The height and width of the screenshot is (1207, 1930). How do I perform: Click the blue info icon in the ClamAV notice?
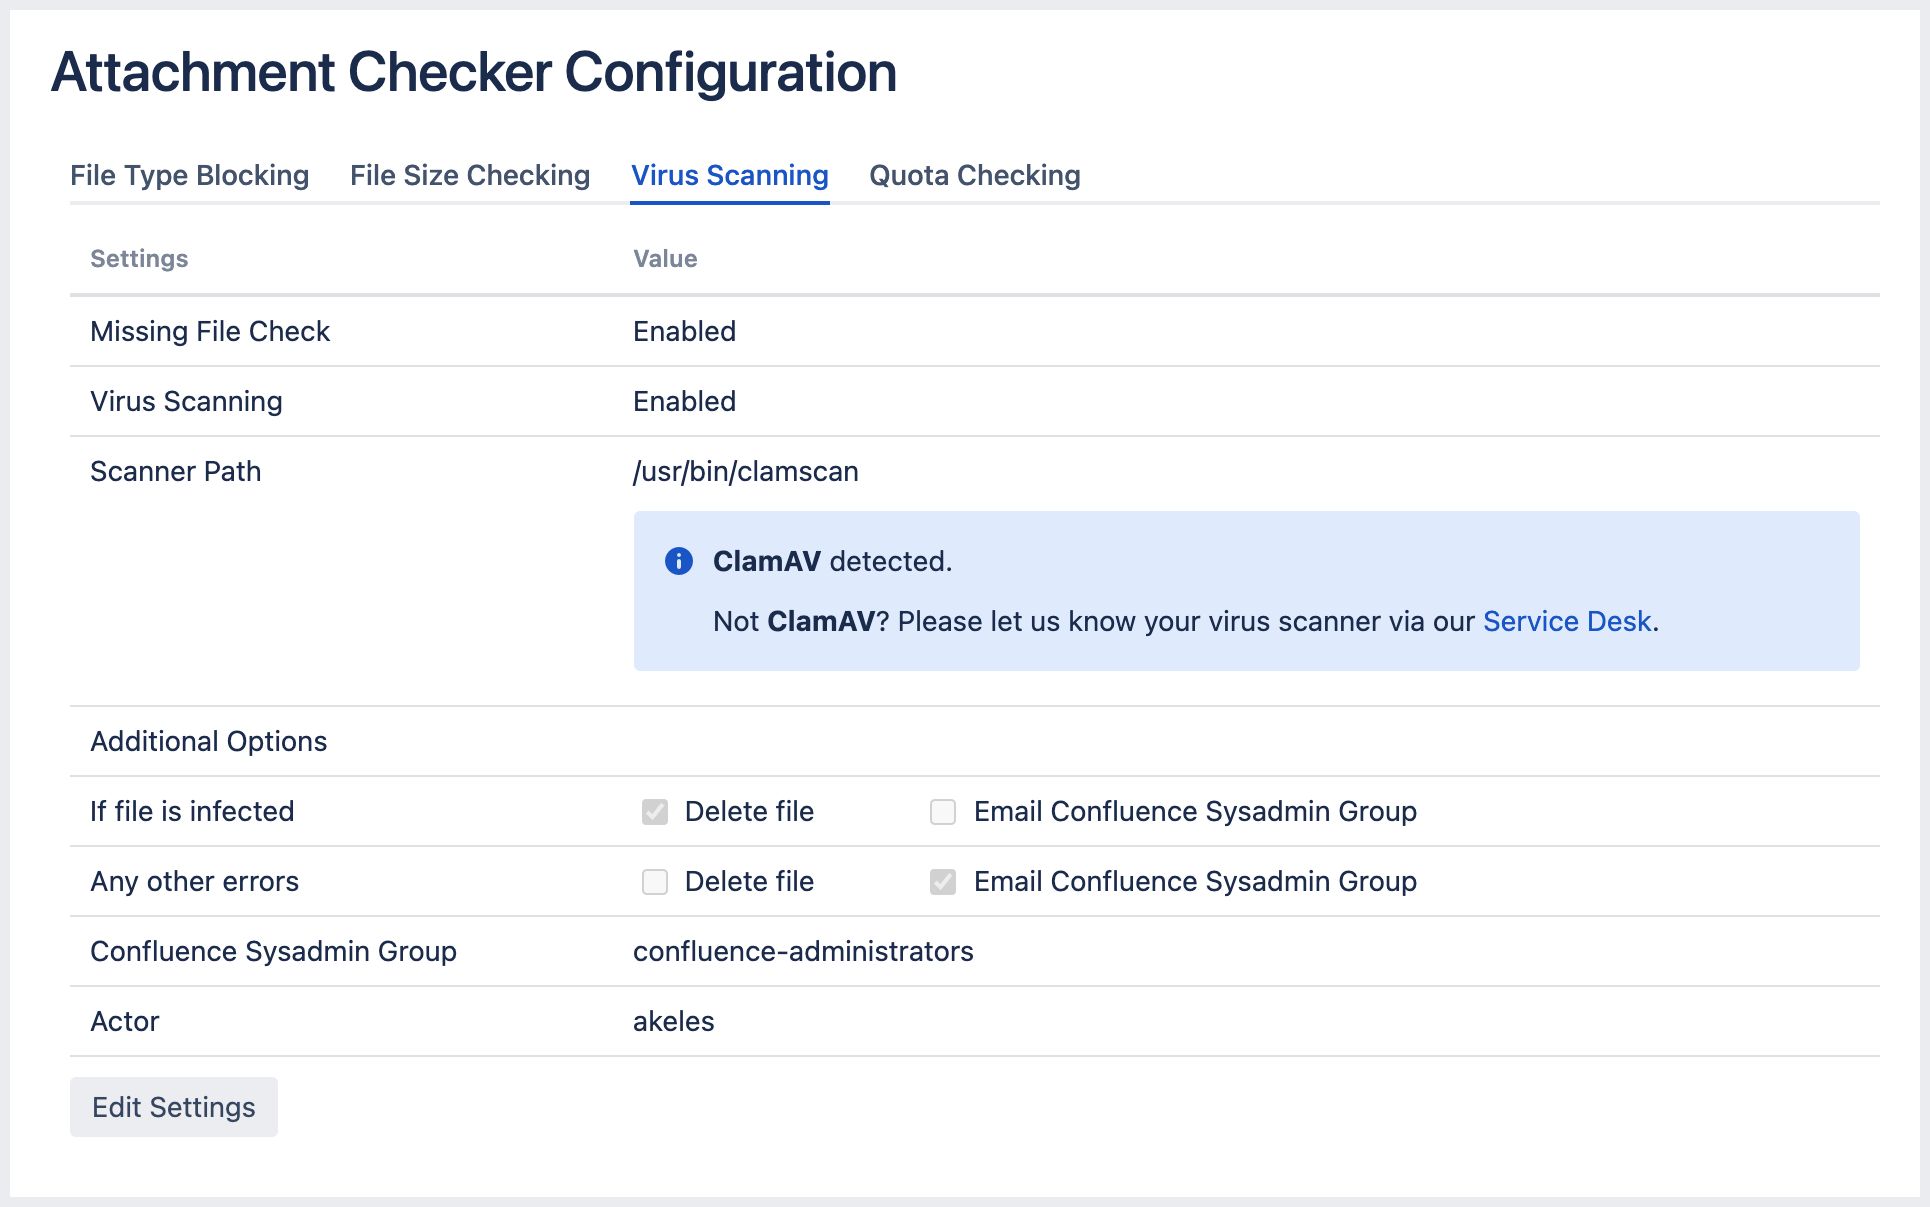[680, 562]
